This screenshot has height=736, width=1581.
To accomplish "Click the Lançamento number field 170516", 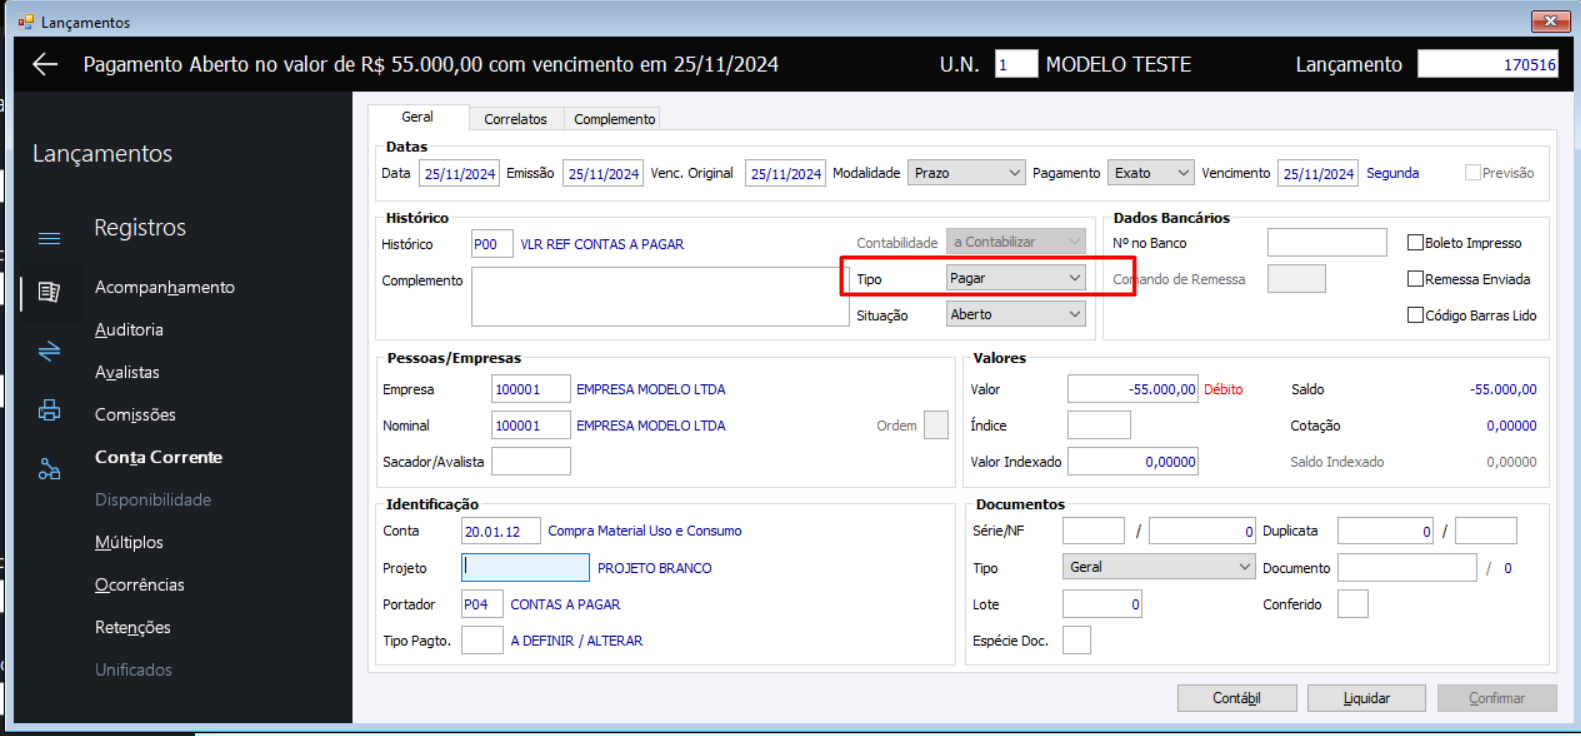I will [x=1488, y=65].
